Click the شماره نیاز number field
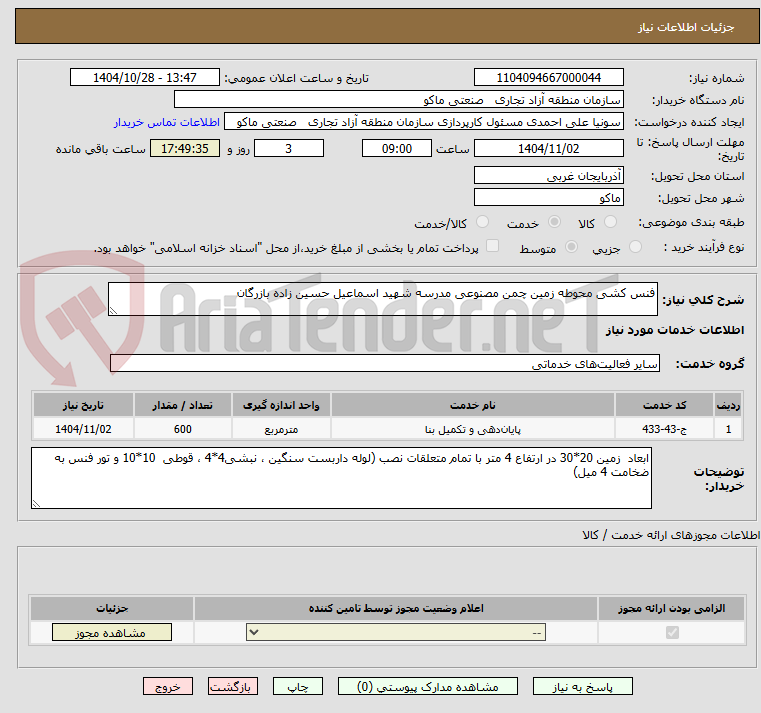The height and width of the screenshot is (713, 761). pyautogui.click(x=549, y=78)
